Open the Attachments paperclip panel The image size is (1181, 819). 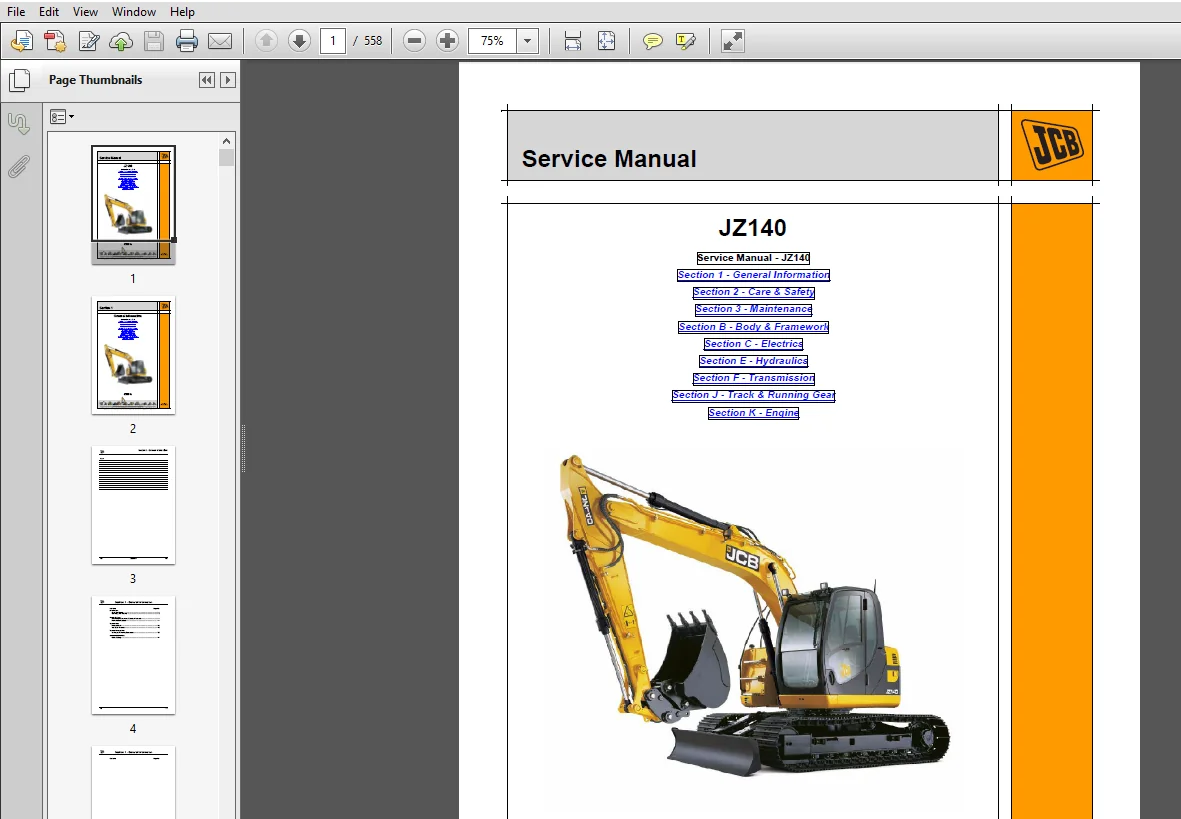(20, 167)
